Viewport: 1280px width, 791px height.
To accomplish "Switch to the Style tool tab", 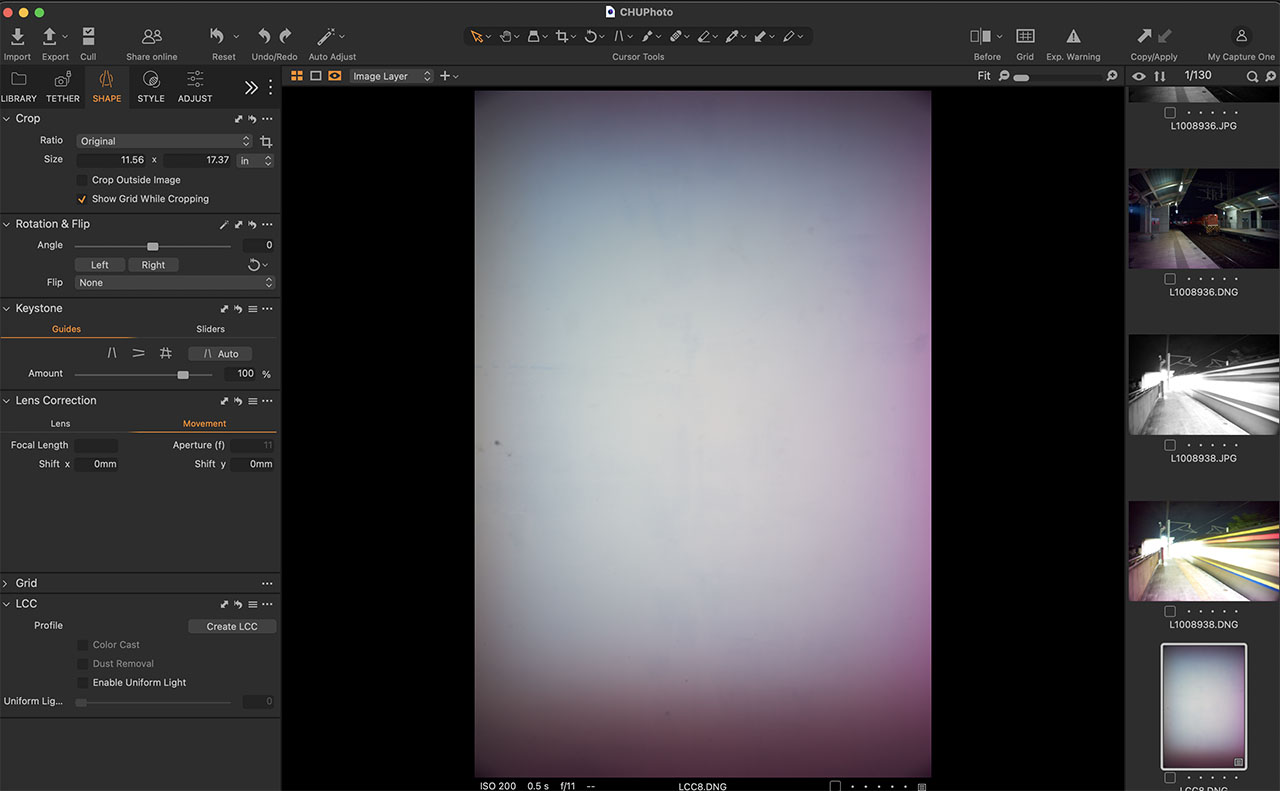I will coord(151,86).
